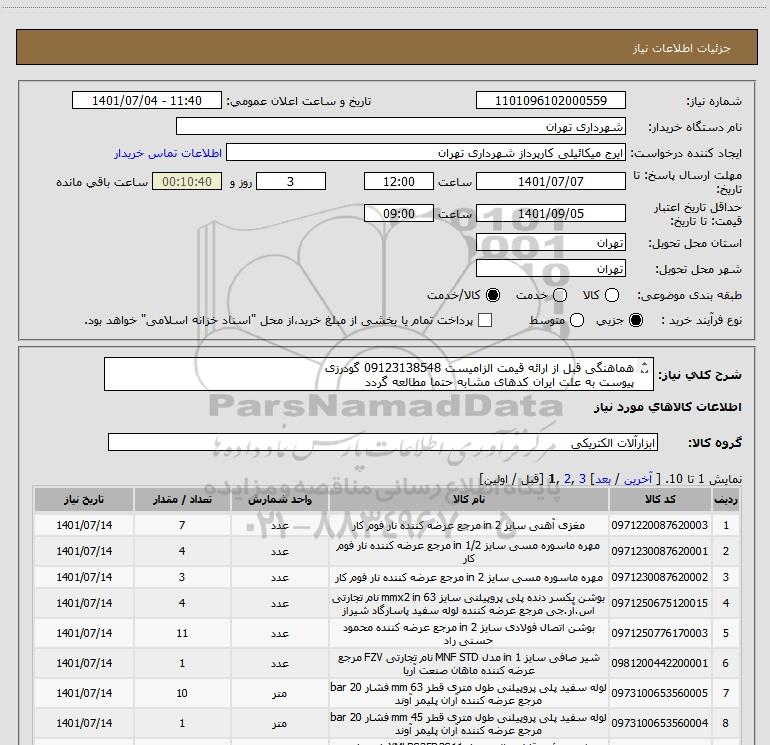Click quantity 11 in row 5
Image resolution: width=770 pixels, height=745 pixels.
coord(182,633)
